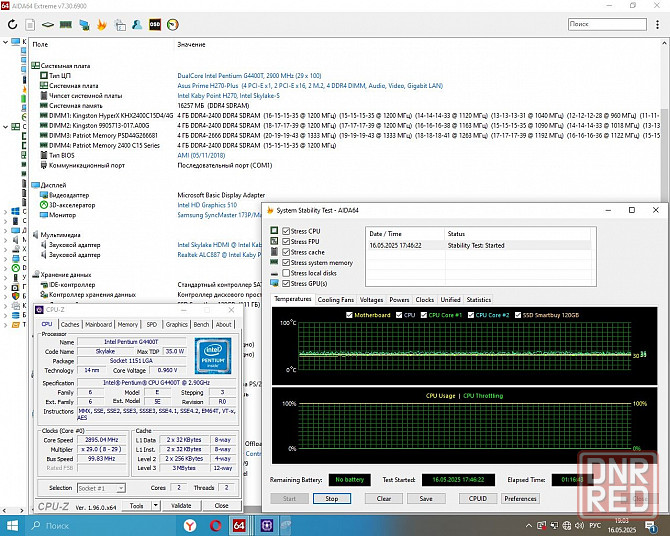The height and width of the screenshot is (536, 670).
Task: Select the DirectX green circle node in tree
Action: coord(15,268)
